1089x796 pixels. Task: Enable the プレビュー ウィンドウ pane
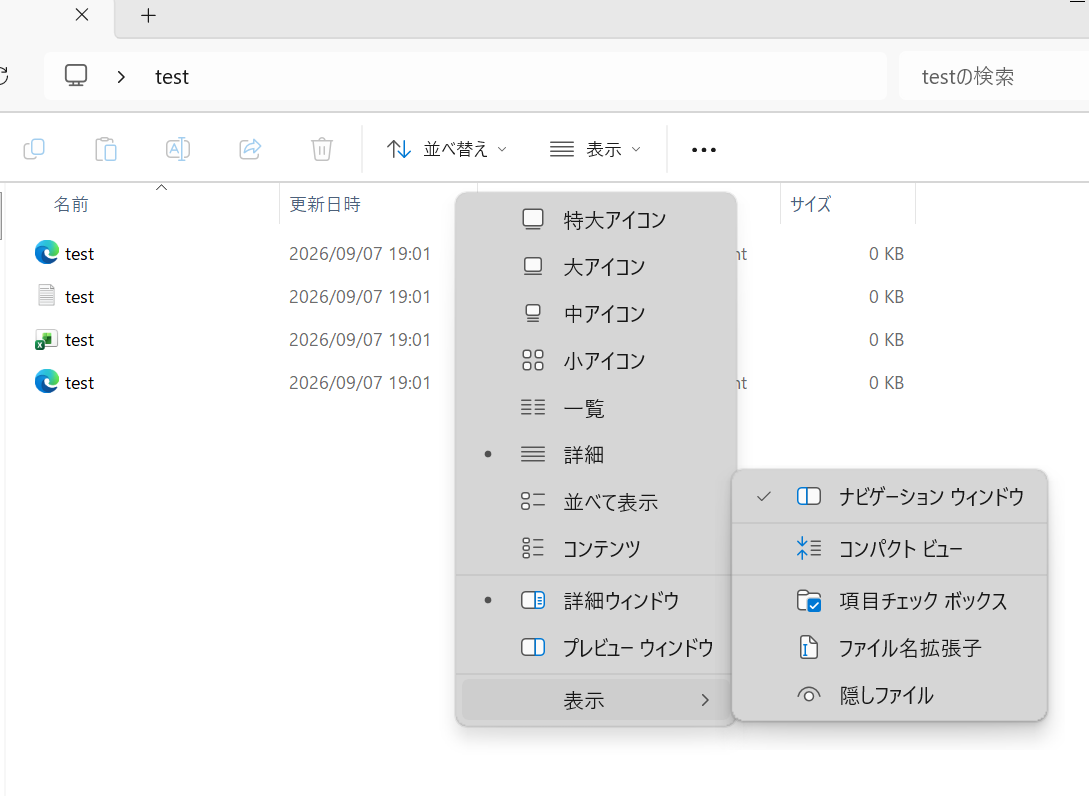coord(596,647)
